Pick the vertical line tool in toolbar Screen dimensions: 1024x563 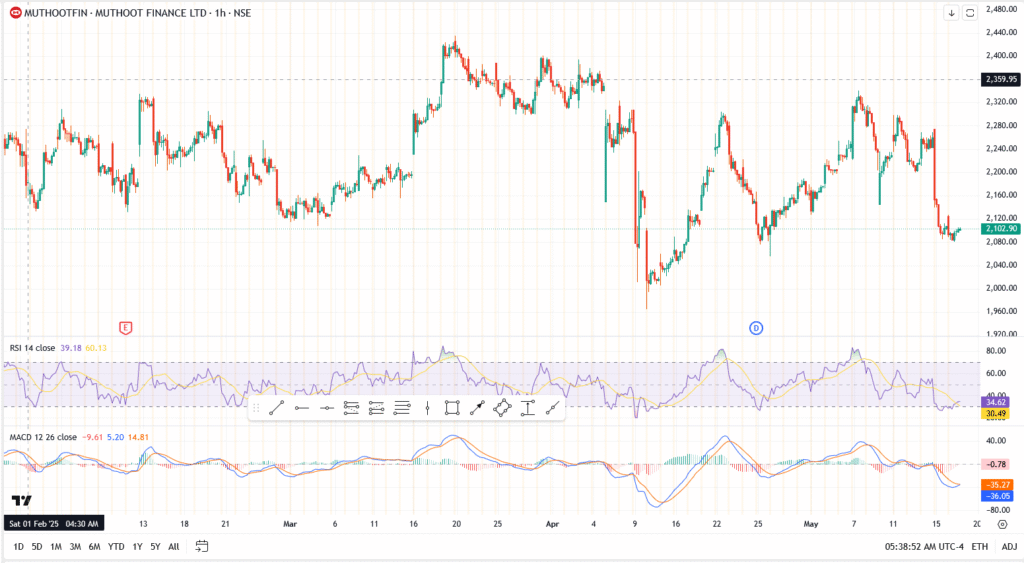(x=427, y=407)
